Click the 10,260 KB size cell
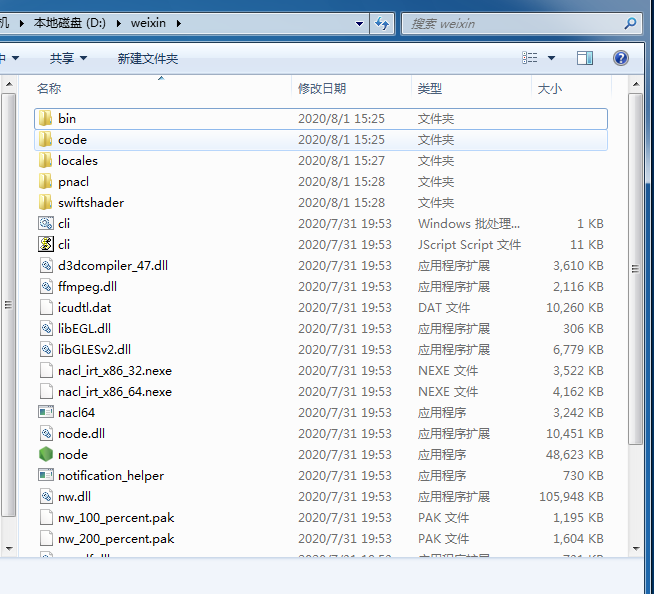 coord(575,307)
